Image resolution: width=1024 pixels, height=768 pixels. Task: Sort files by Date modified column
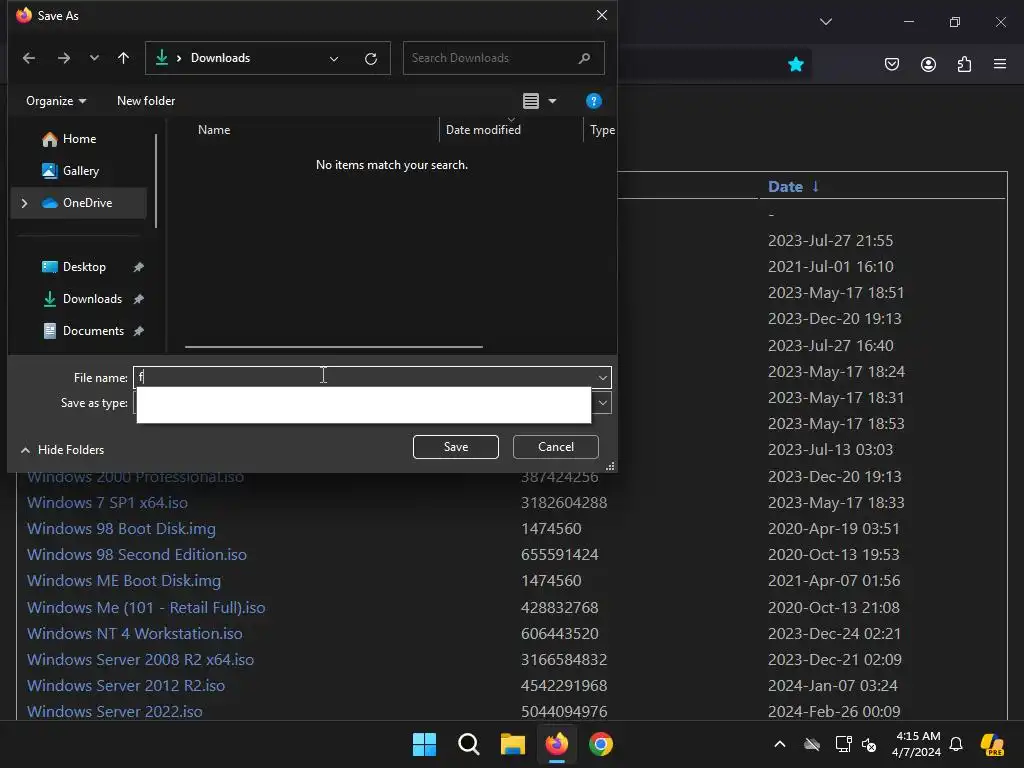483,129
